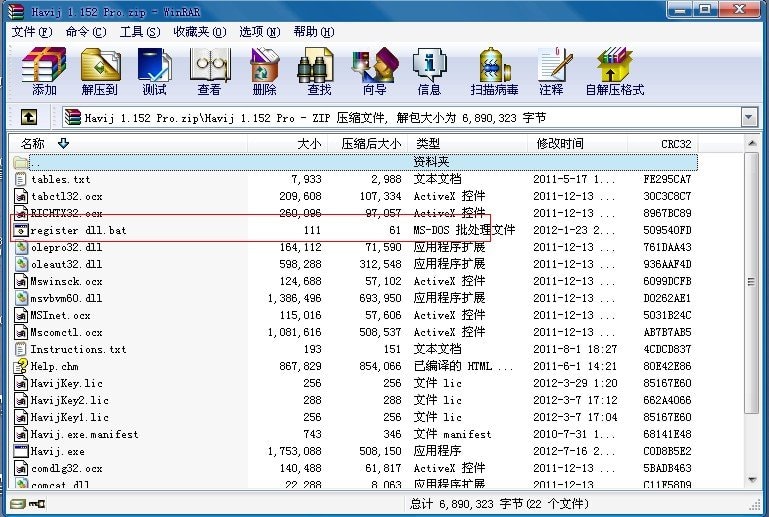Select Mswinsck.ocx file name
The image size is (769, 517).
(x=67, y=282)
